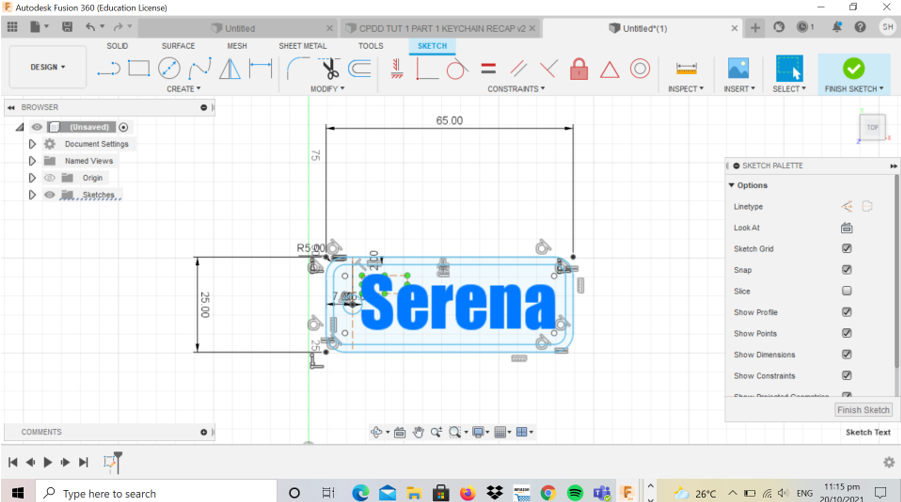Toggle visibility eye of Origin folder

pos(49,177)
